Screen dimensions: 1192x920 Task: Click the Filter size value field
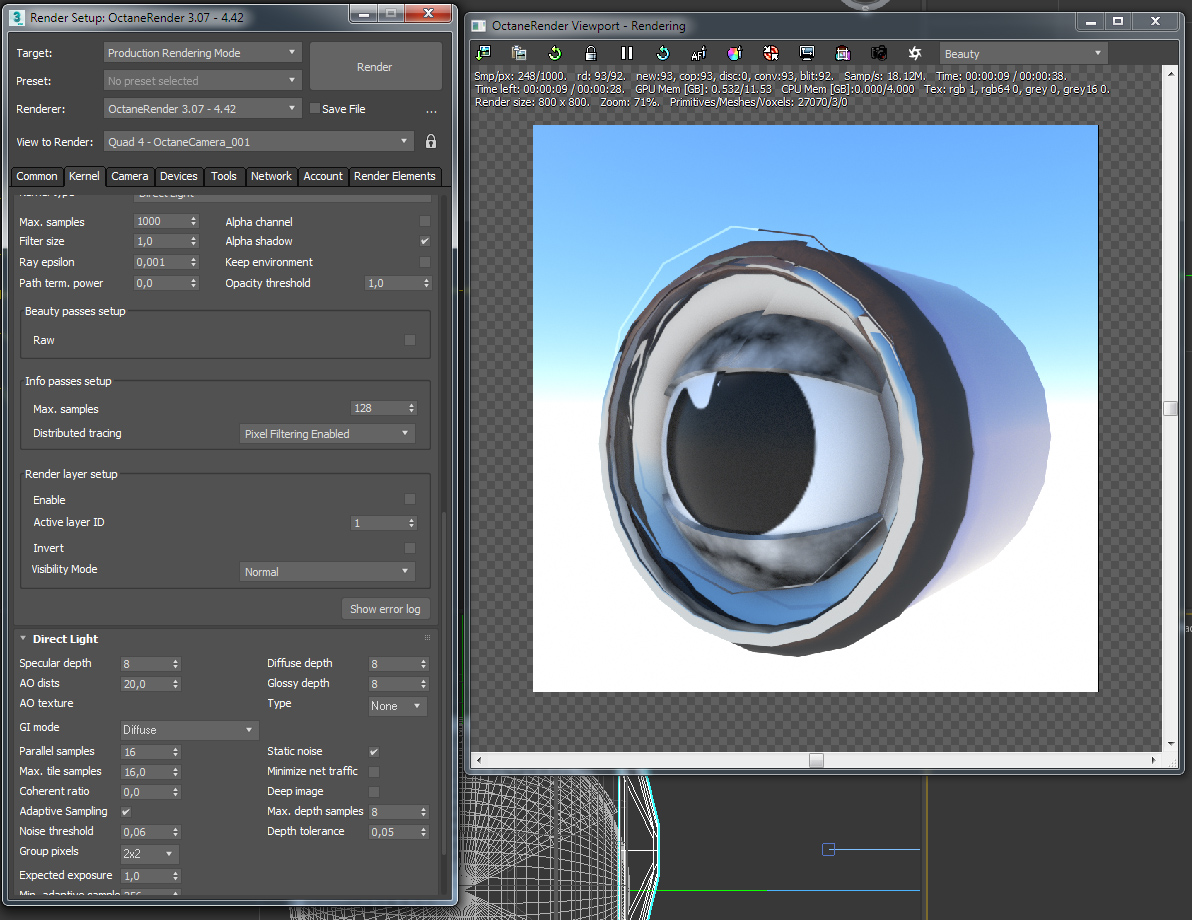click(160, 241)
